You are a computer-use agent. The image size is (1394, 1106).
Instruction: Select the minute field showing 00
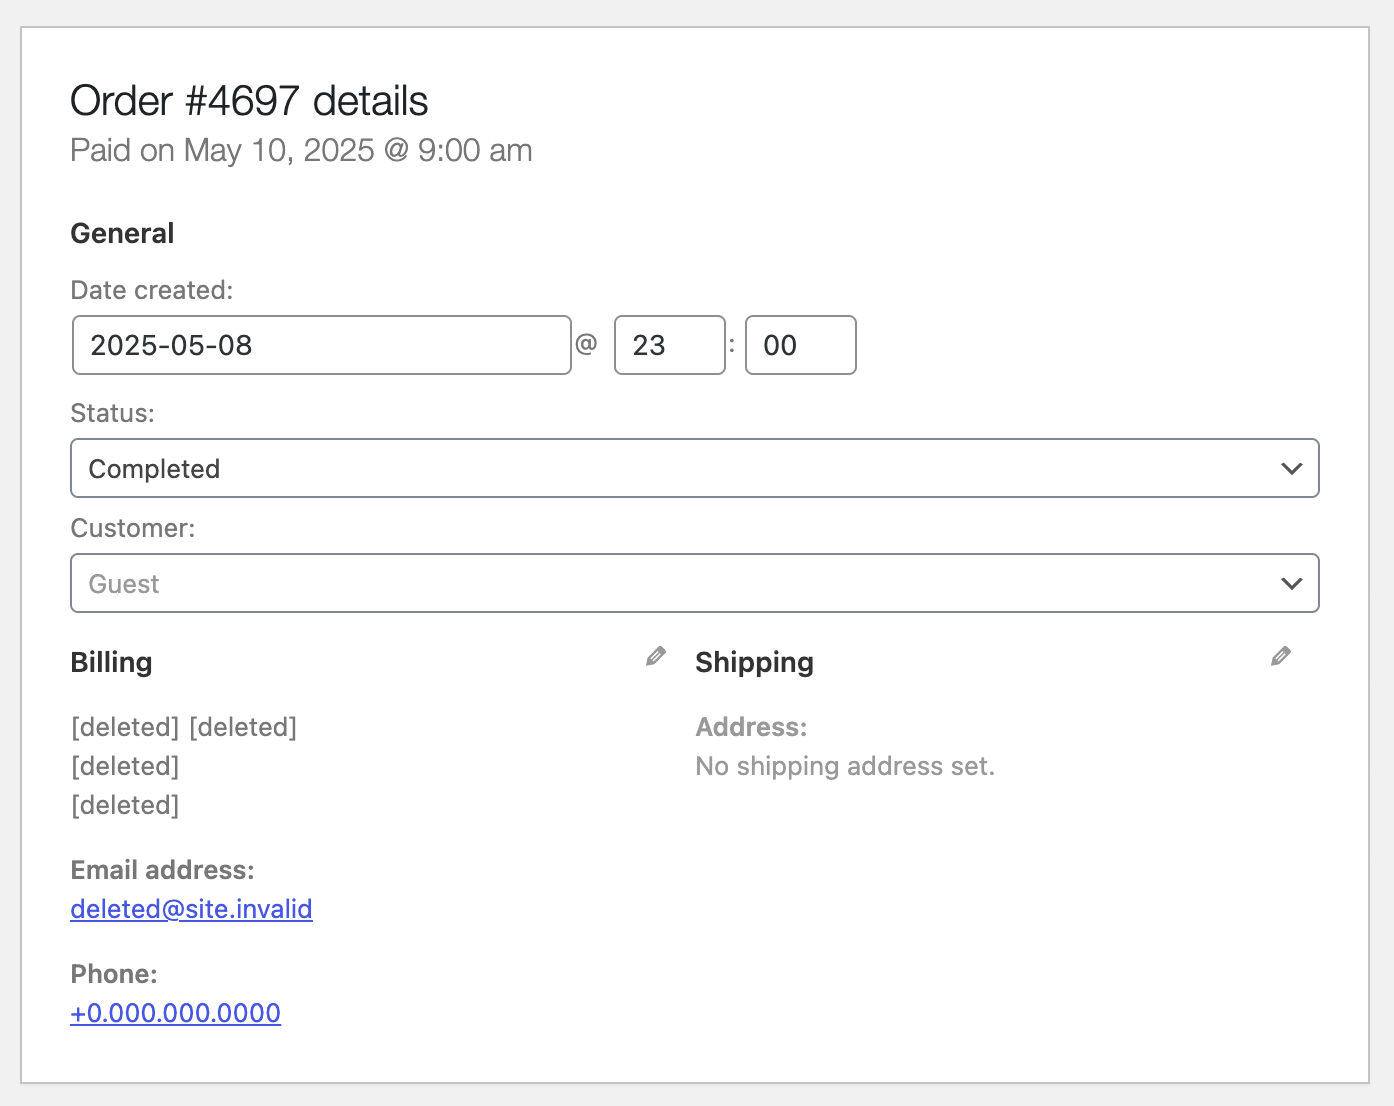point(800,345)
